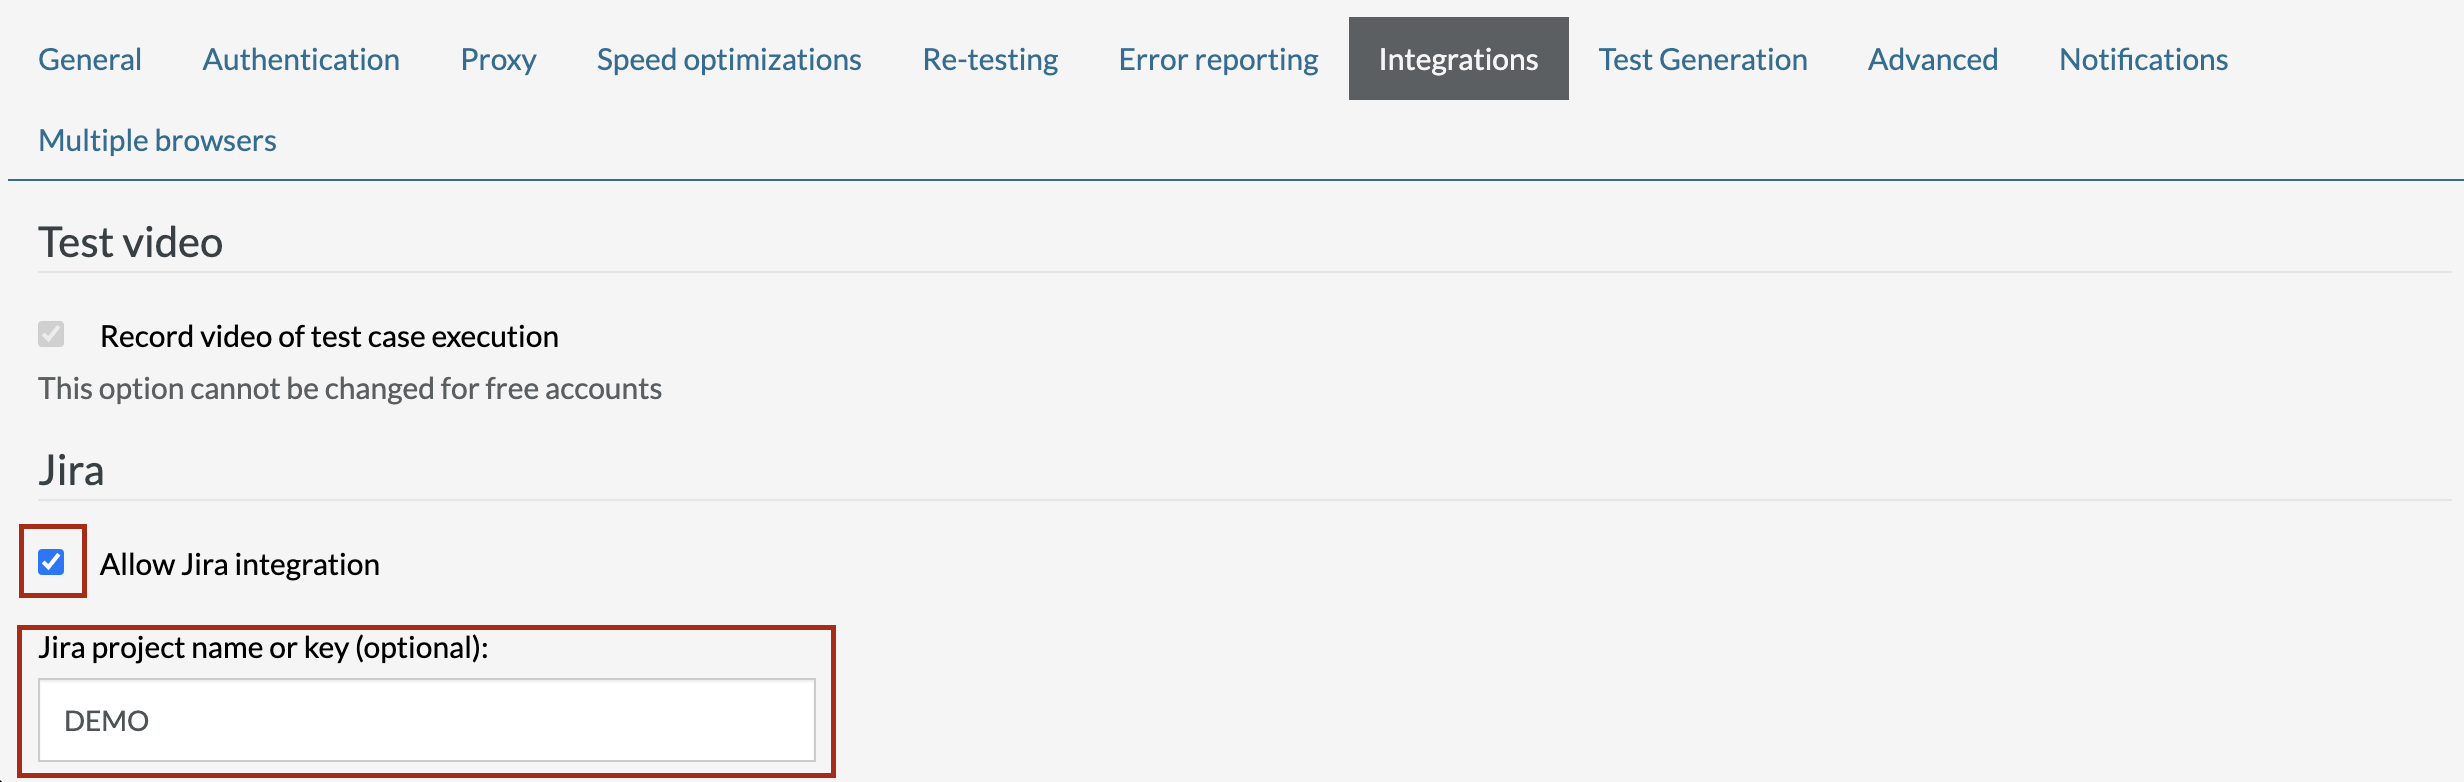Open the Speed optimizations tab
This screenshot has height=782, width=2464.
point(729,59)
